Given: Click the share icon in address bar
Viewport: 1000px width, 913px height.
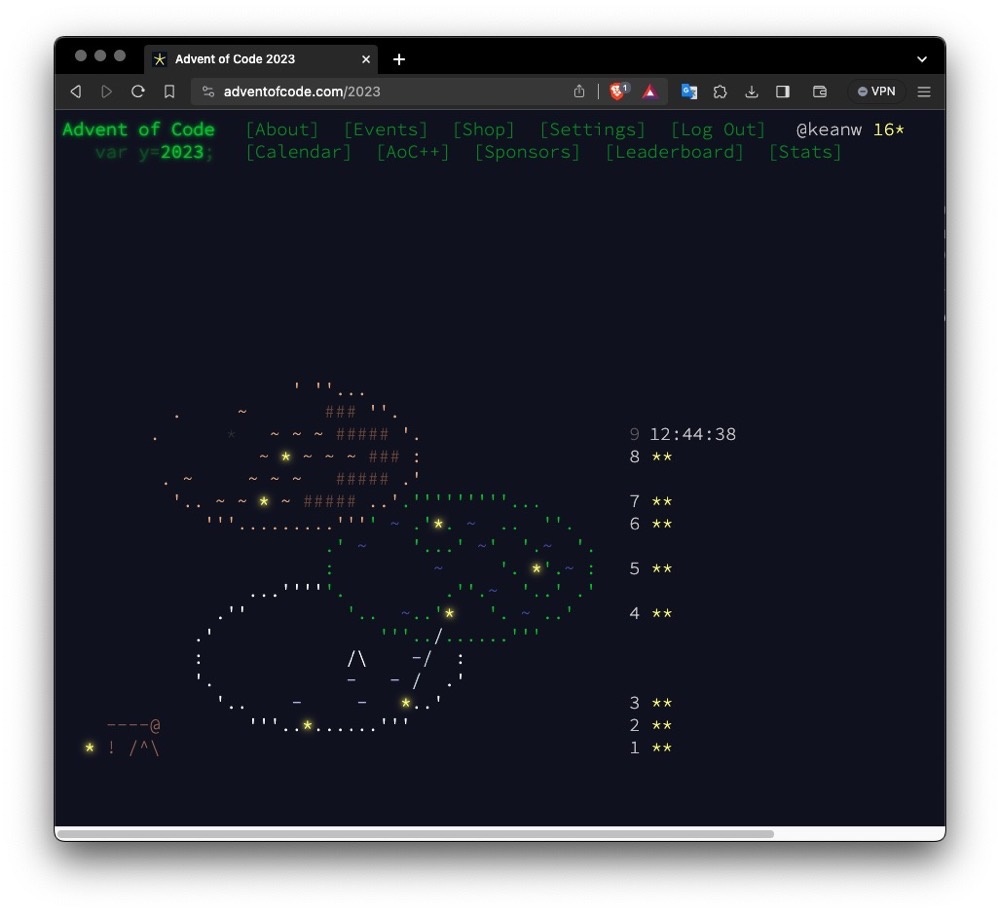Looking at the screenshot, I should (x=579, y=91).
